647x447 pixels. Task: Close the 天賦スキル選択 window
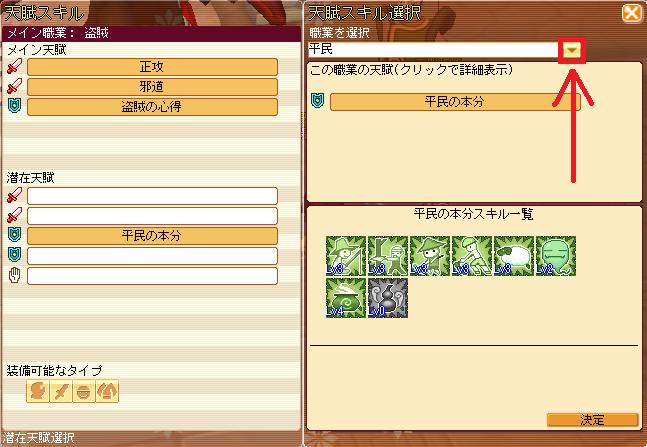click(x=632, y=13)
